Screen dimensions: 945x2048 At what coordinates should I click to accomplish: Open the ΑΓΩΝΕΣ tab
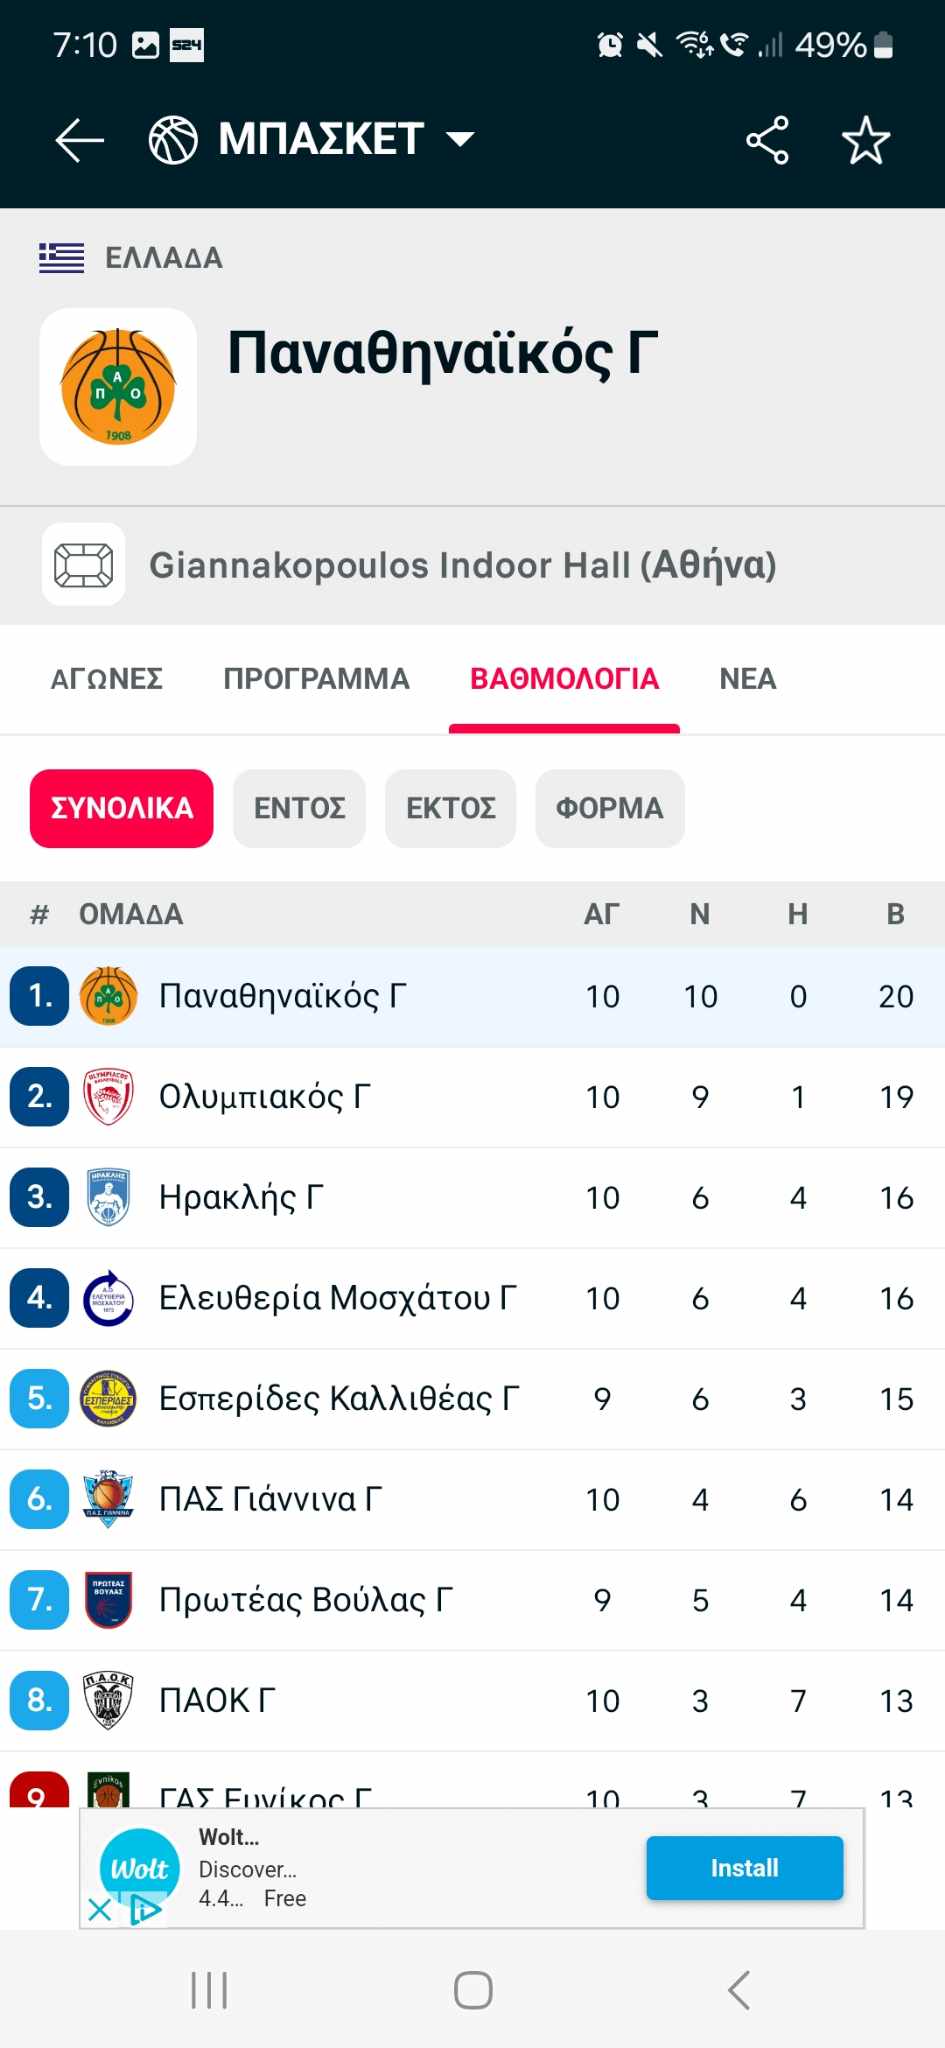[x=107, y=679]
